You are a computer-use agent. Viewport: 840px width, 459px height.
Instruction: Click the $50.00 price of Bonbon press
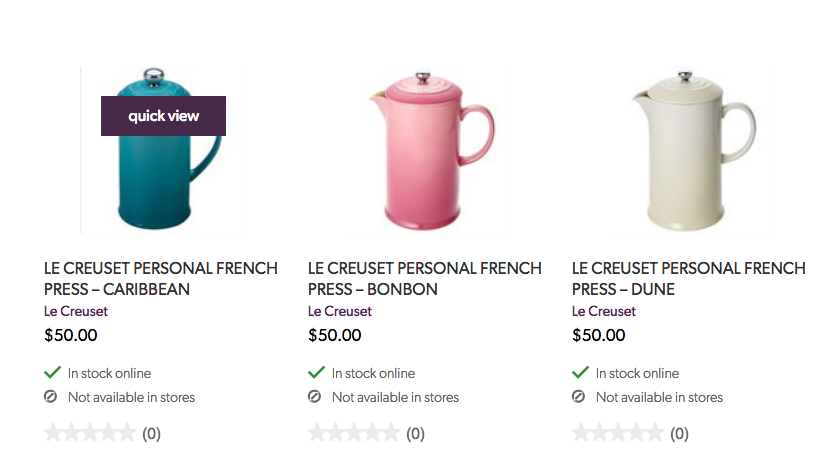point(335,335)
